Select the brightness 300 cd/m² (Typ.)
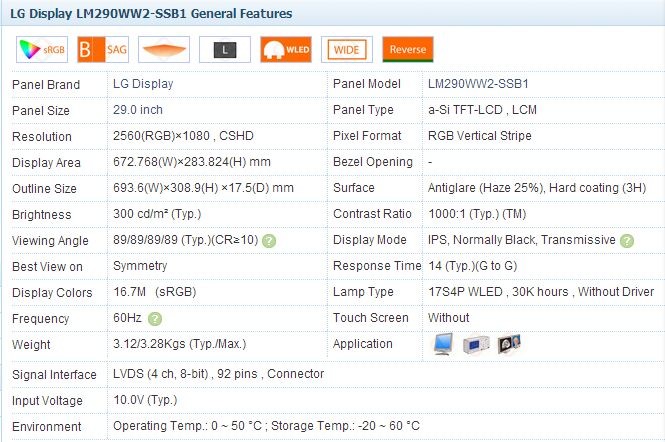665x442 pixels. pyautogui.click(x=157, y=214)
